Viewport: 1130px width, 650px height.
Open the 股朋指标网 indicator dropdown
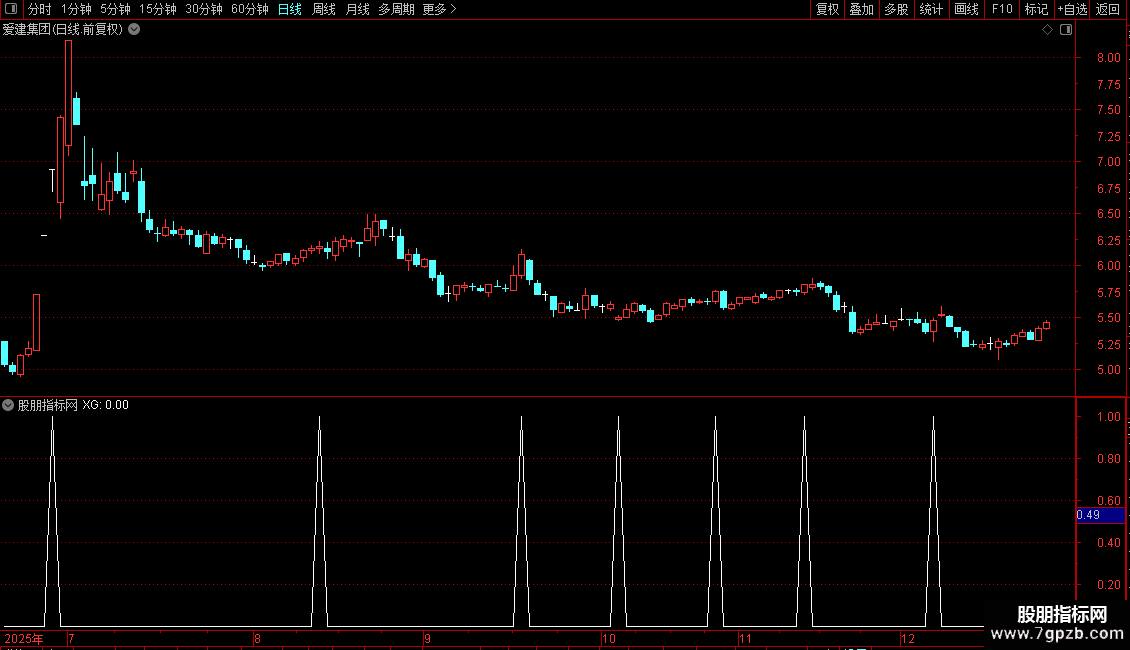(x=8, y=405)
